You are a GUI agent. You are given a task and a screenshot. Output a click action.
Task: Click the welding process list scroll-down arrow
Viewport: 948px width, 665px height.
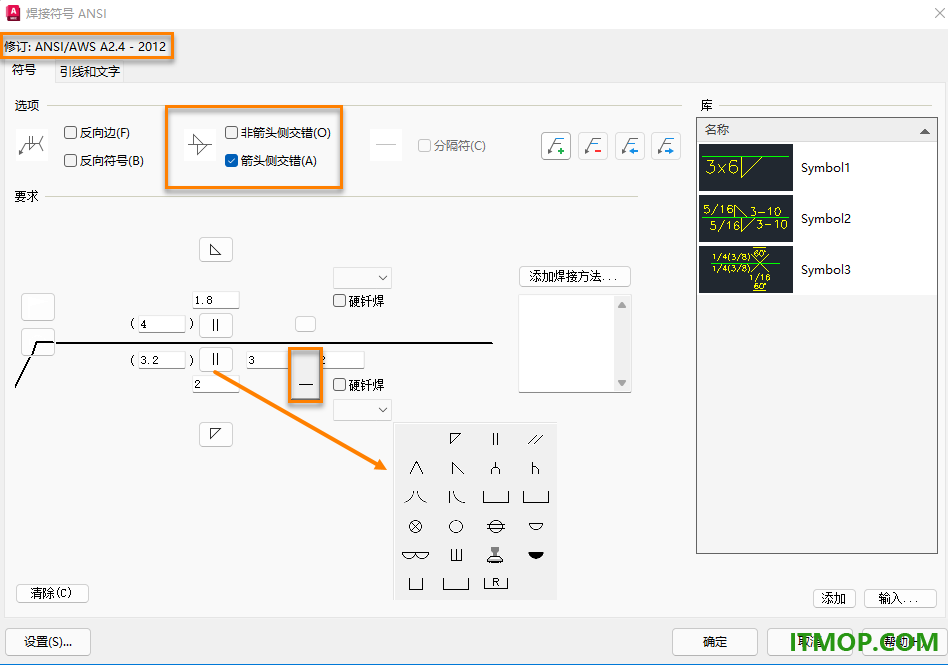(x=622, y=383)
